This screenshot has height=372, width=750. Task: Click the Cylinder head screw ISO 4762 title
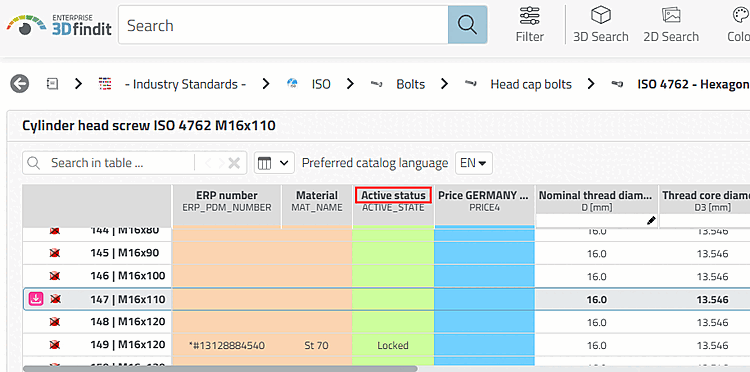coord(149,126)
